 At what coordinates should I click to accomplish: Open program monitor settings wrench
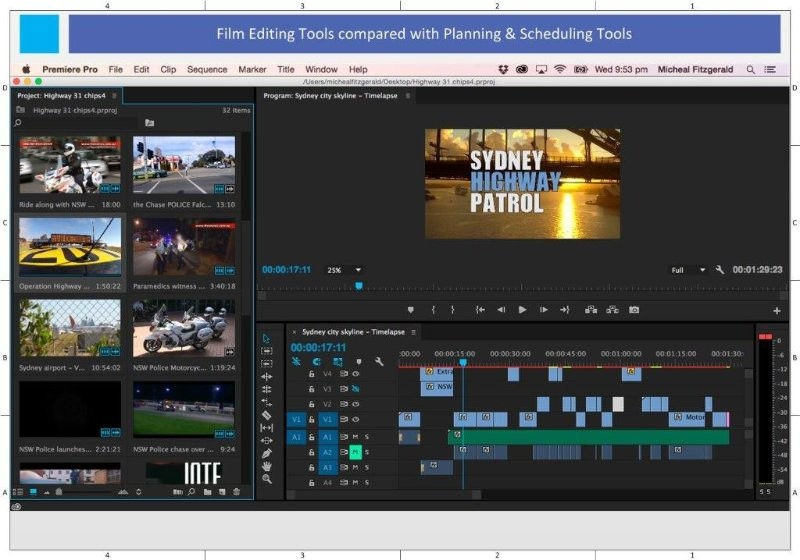click(x=719, y=270)
